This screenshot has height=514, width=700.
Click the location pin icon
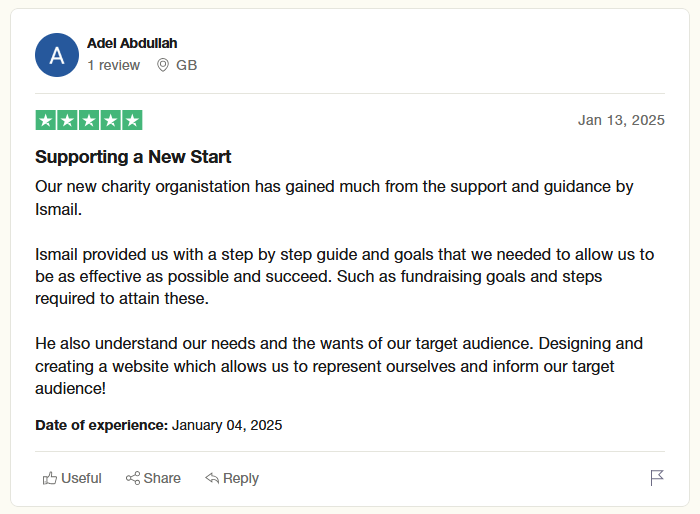click(x=163, y=65)
